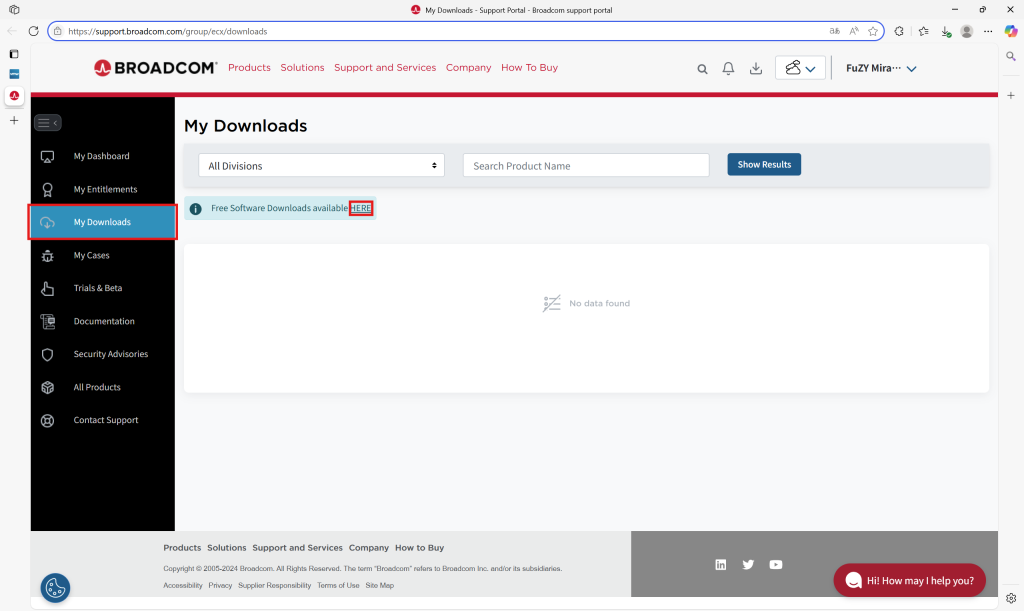Screen dimensions: 1024x611
Task: Click the info icon in the downloads notice
Action: [x=195, y=209]
